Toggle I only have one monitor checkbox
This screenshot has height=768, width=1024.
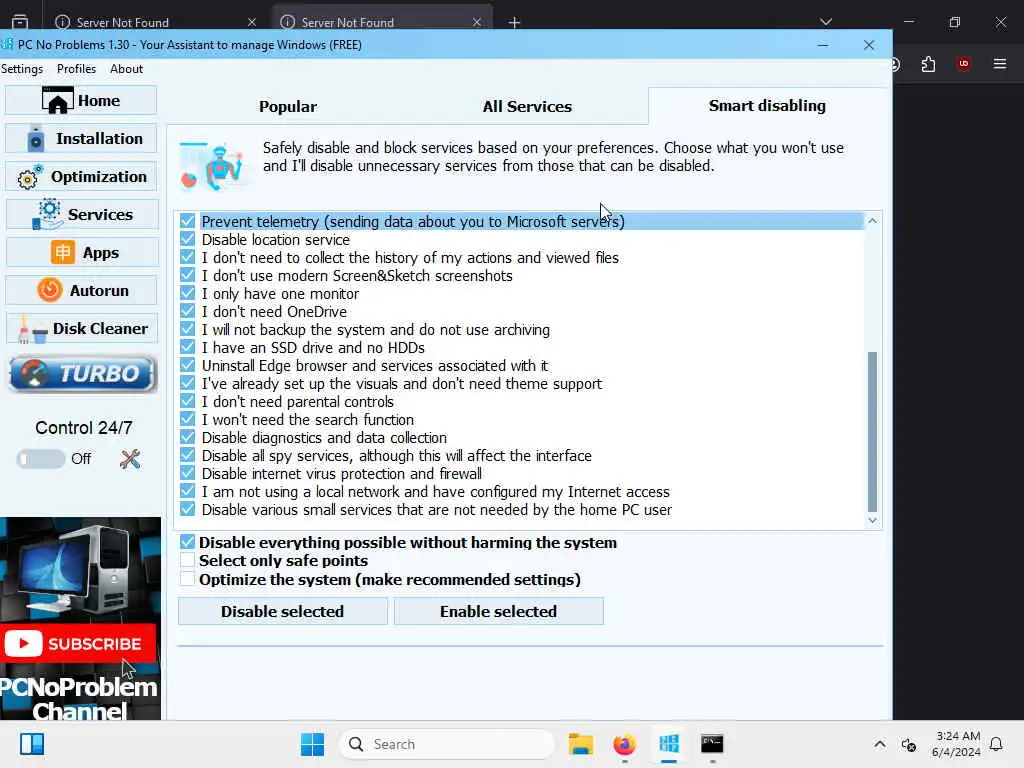[187, 293]
